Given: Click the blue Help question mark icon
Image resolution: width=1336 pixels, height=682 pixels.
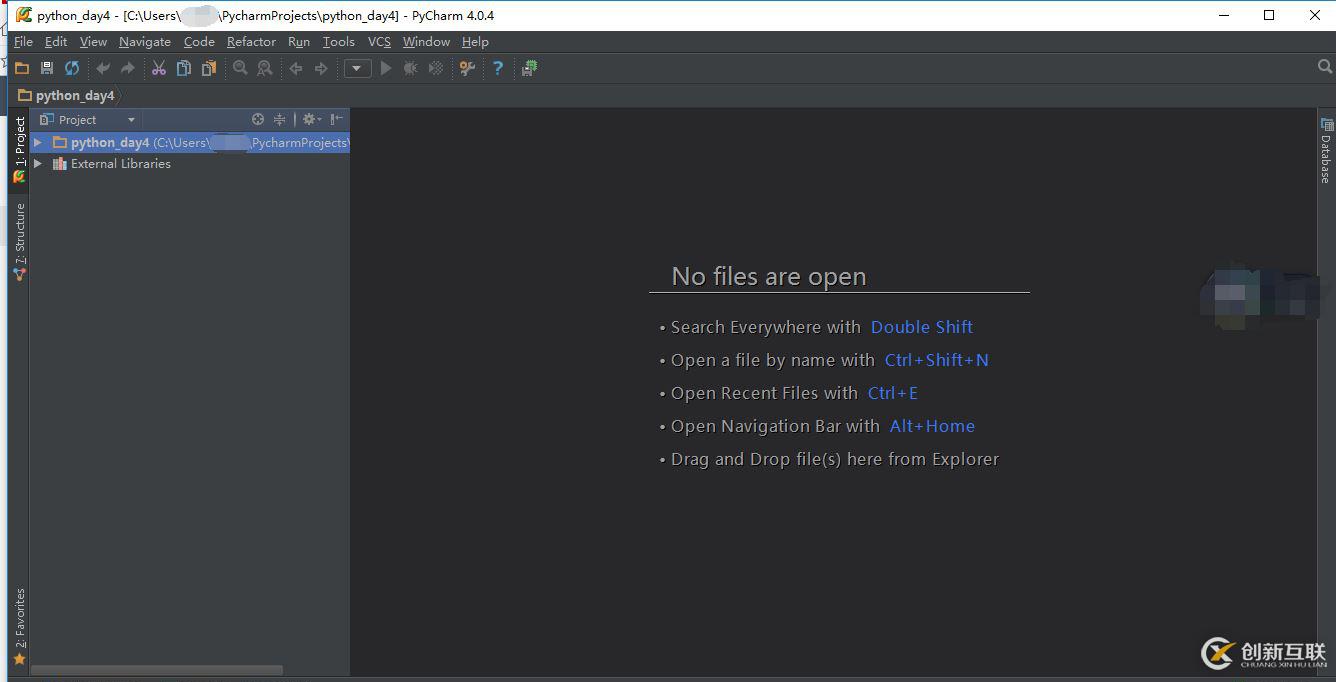Looking at the screenshot, I should click(x=497, y=68).
